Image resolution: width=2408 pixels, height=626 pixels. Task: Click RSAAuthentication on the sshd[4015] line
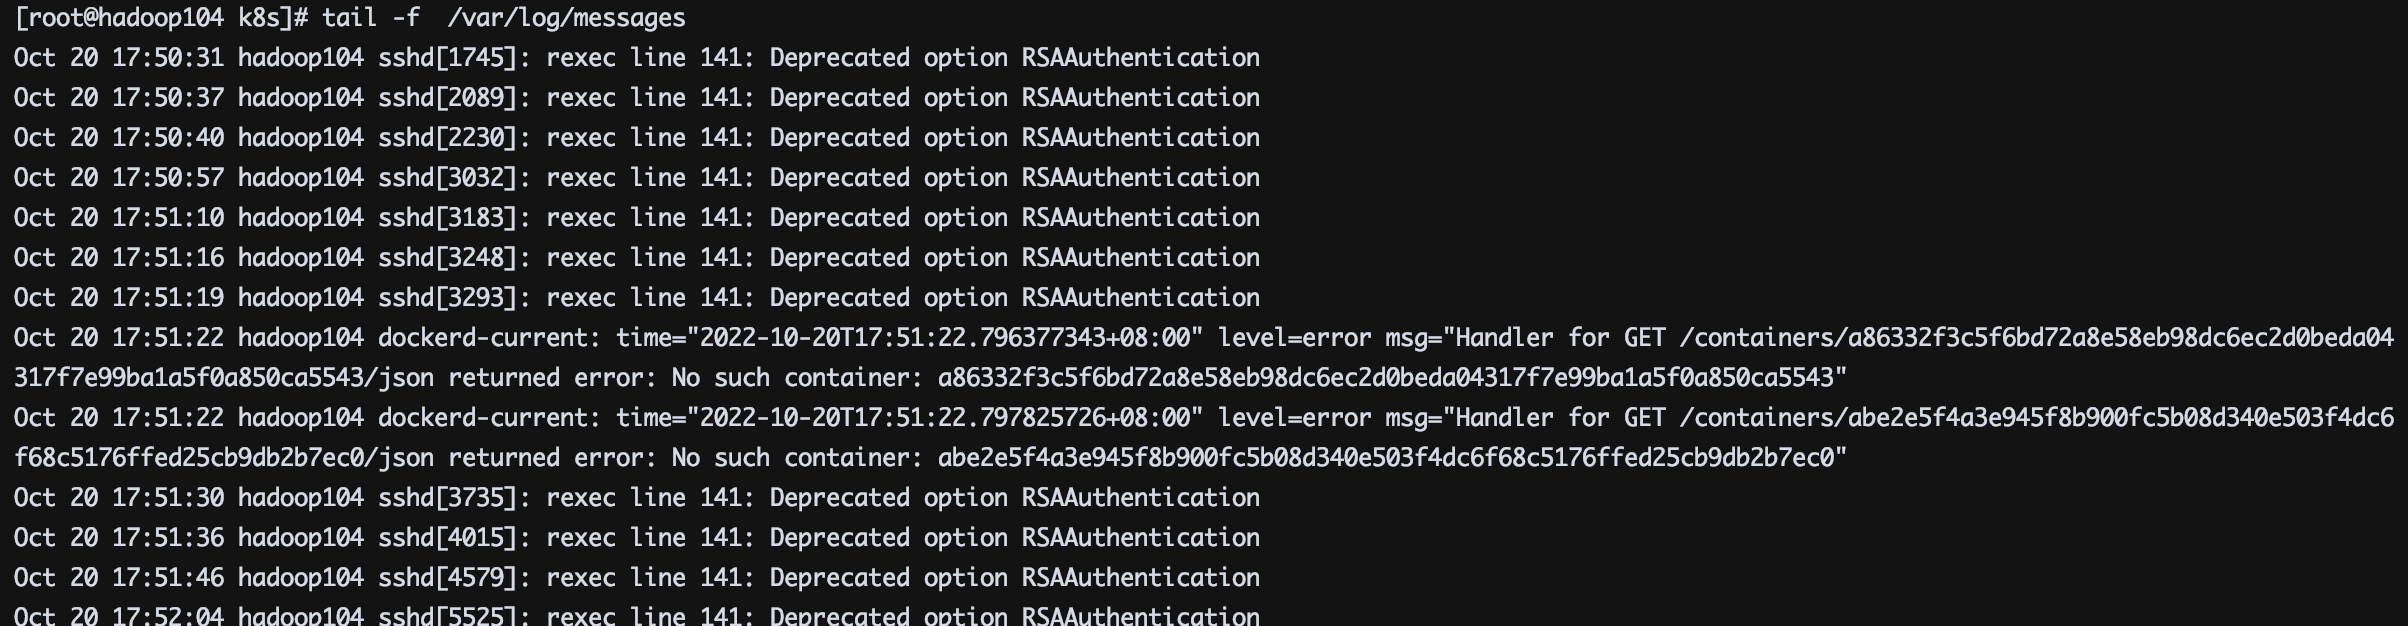click(x=1140, y=538)
